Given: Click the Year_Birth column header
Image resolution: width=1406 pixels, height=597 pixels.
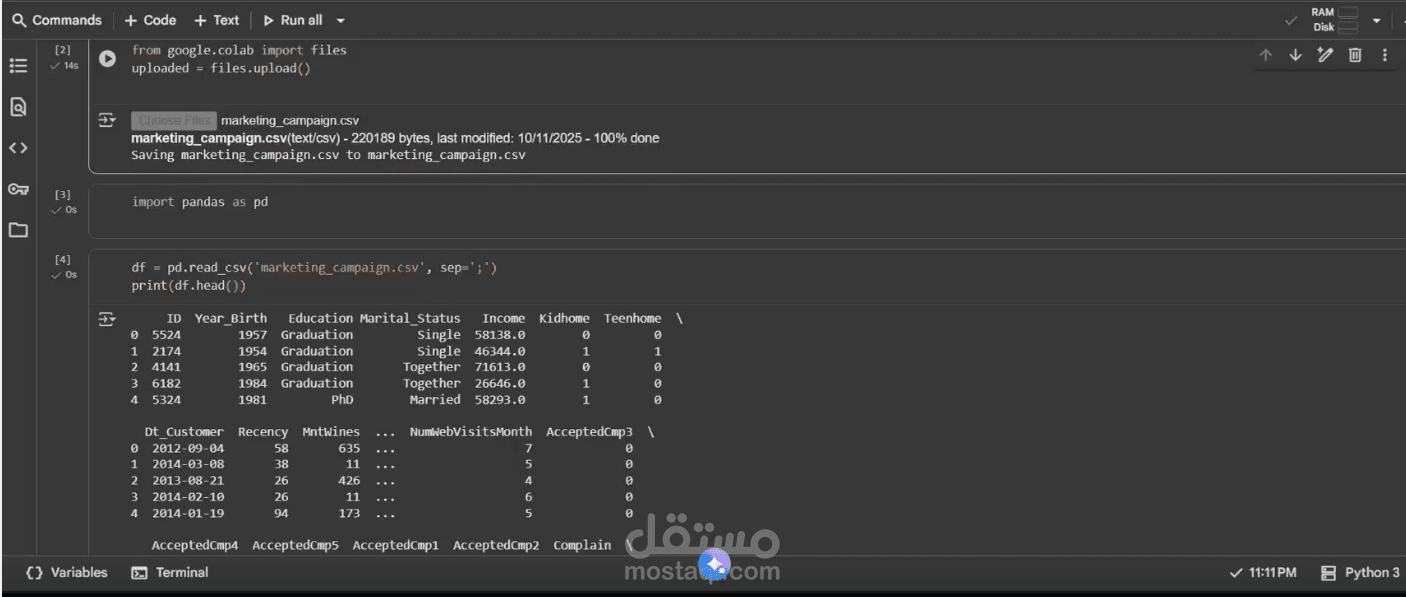Looking at the screenshot, I should tap(231, 318).
